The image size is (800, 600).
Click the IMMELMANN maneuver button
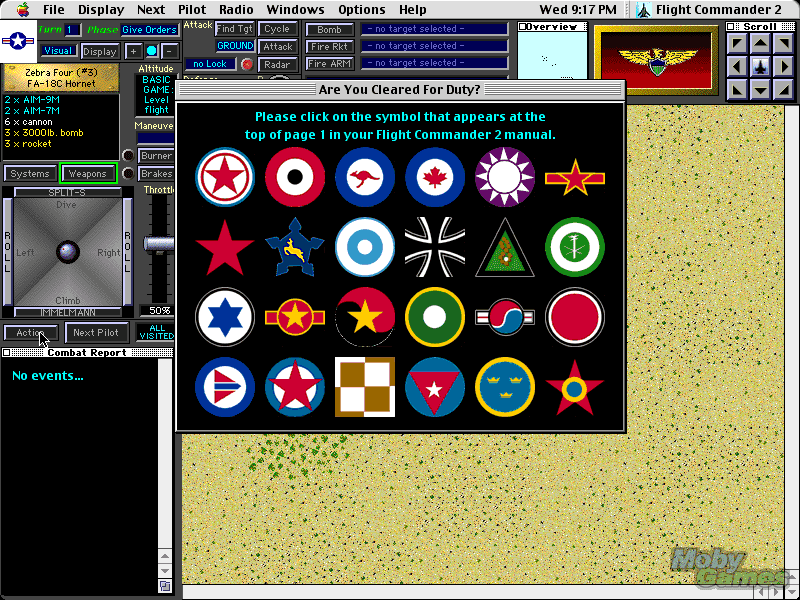[x=67, y=312]
